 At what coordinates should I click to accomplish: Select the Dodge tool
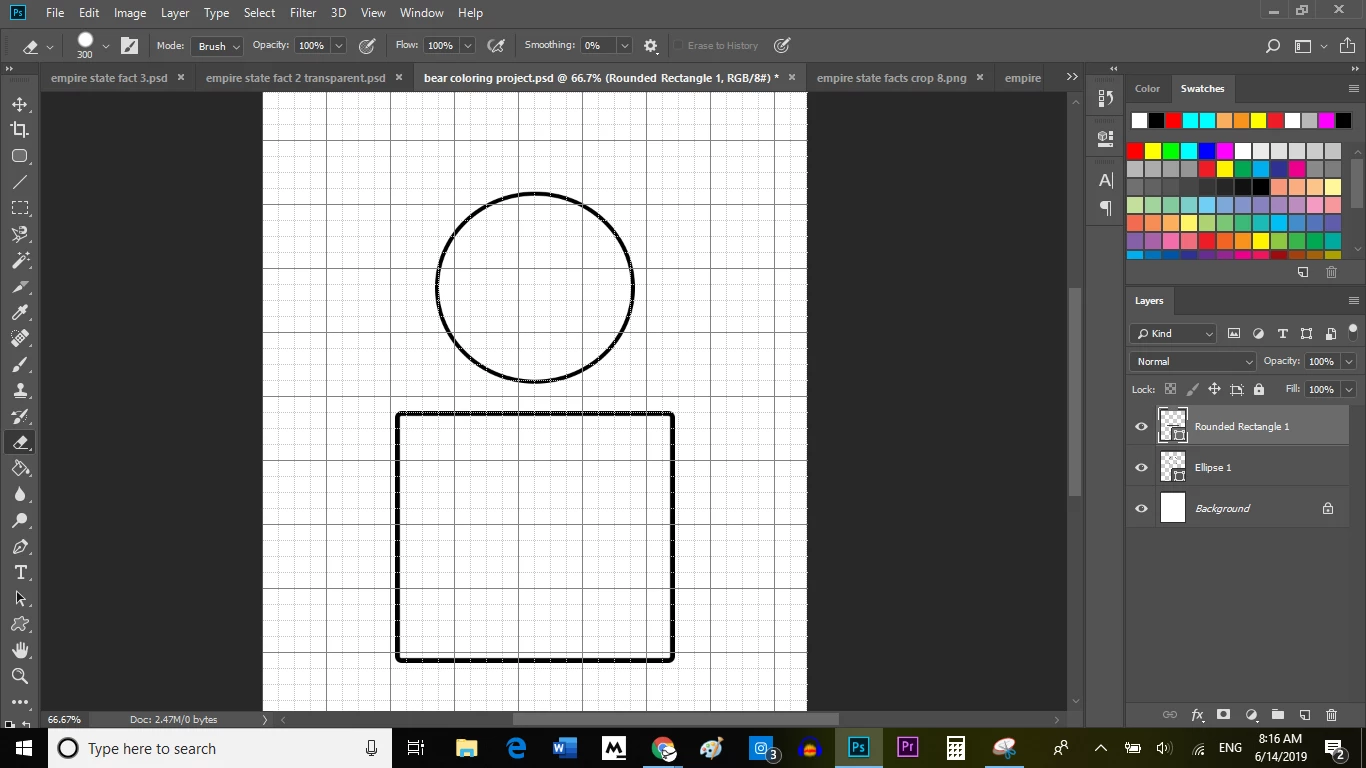pyautogui.click(x=20, y=520)
